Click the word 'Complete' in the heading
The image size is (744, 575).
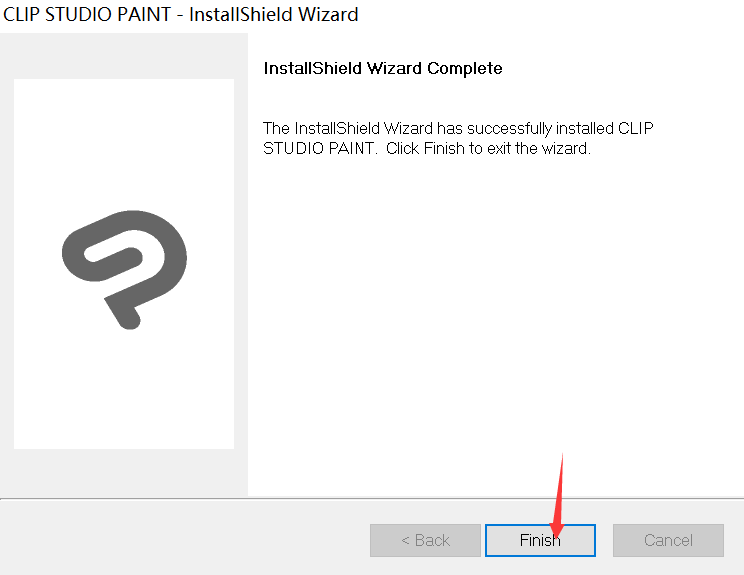465,68
